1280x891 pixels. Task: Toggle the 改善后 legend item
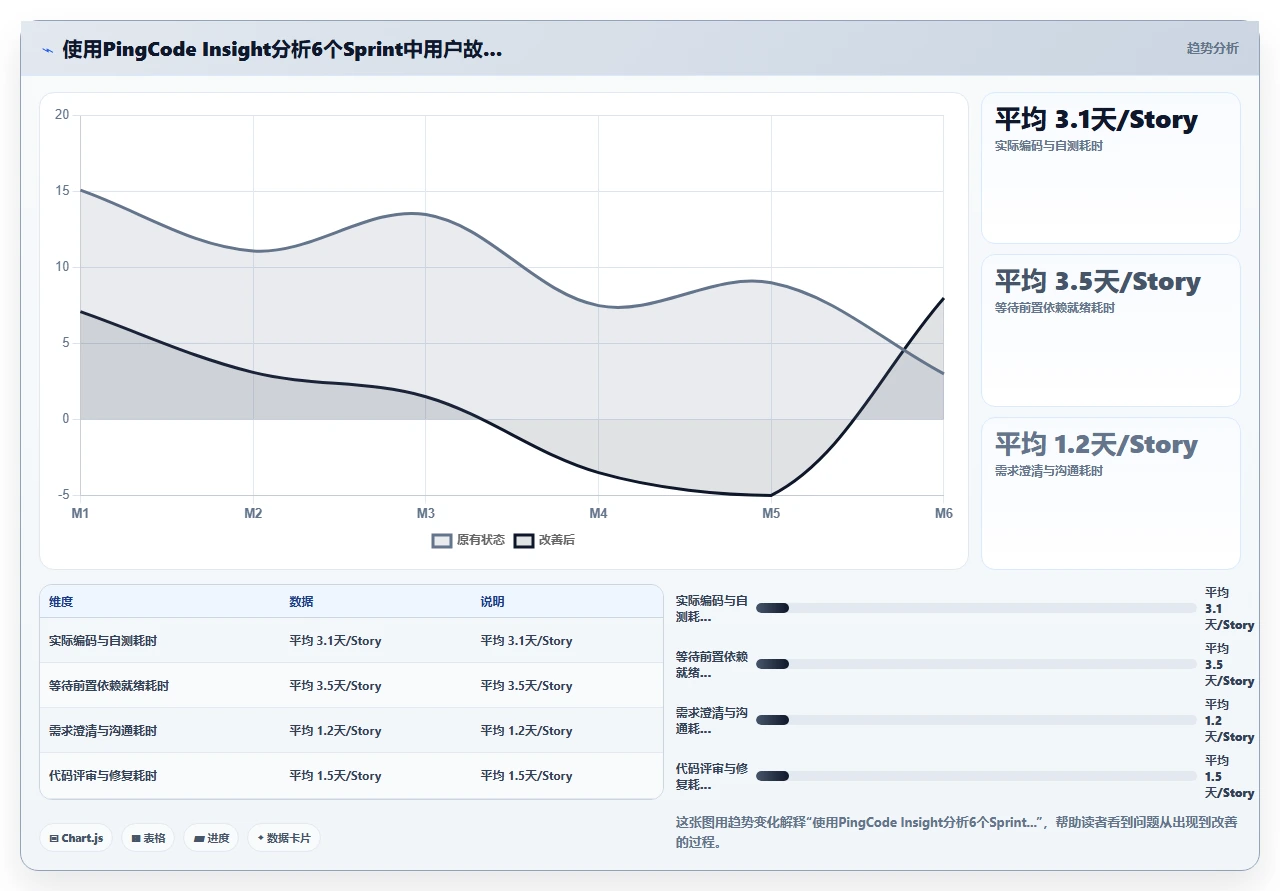[545, 540]
